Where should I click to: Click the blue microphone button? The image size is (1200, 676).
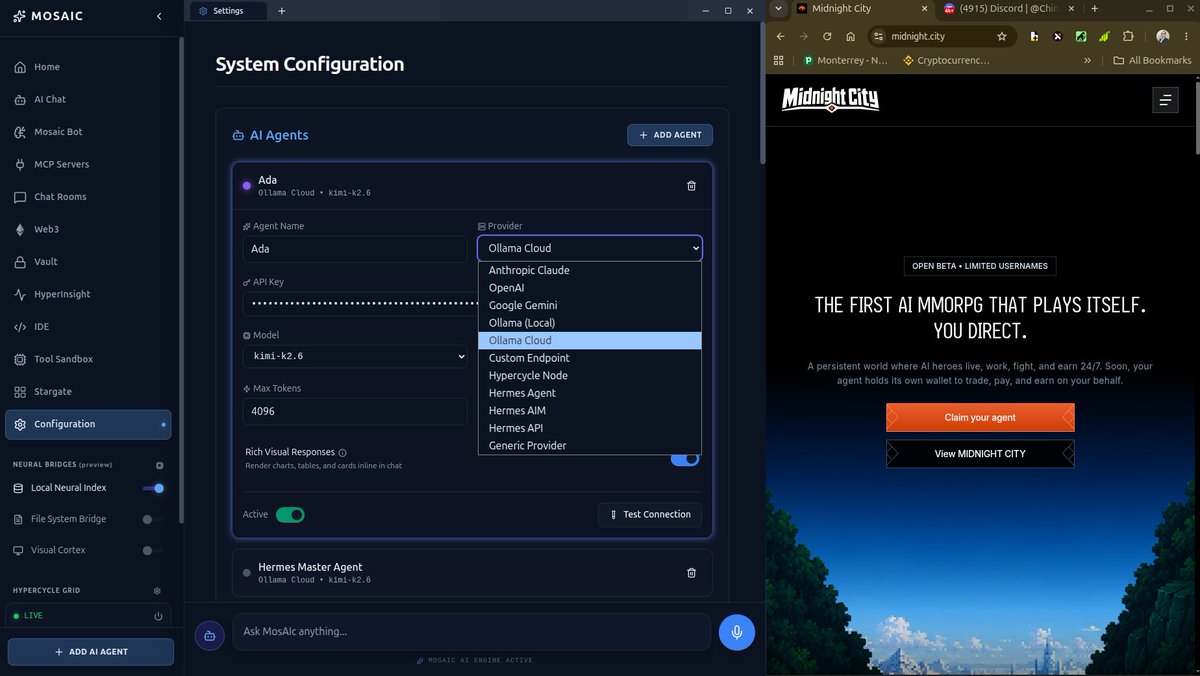click(x=737, y=632)
